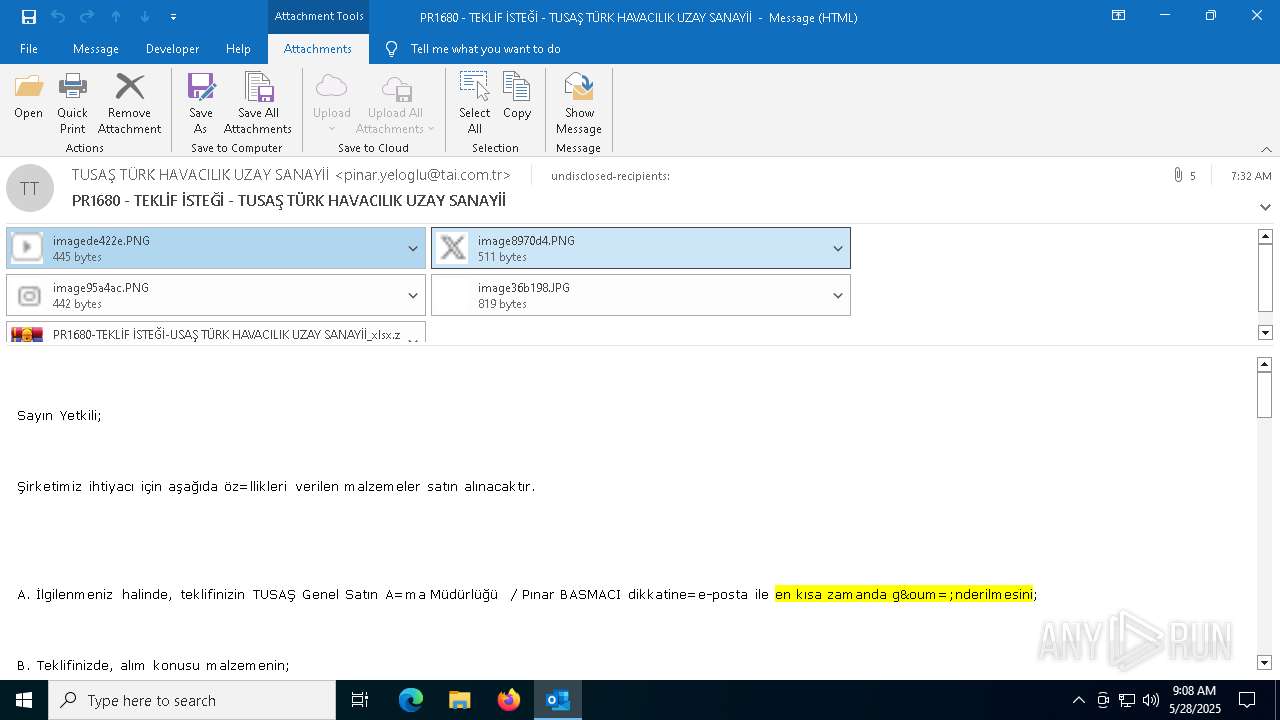
Task: Open the notifications action center
Action: pyautogui.click(x=1247, y=700)
